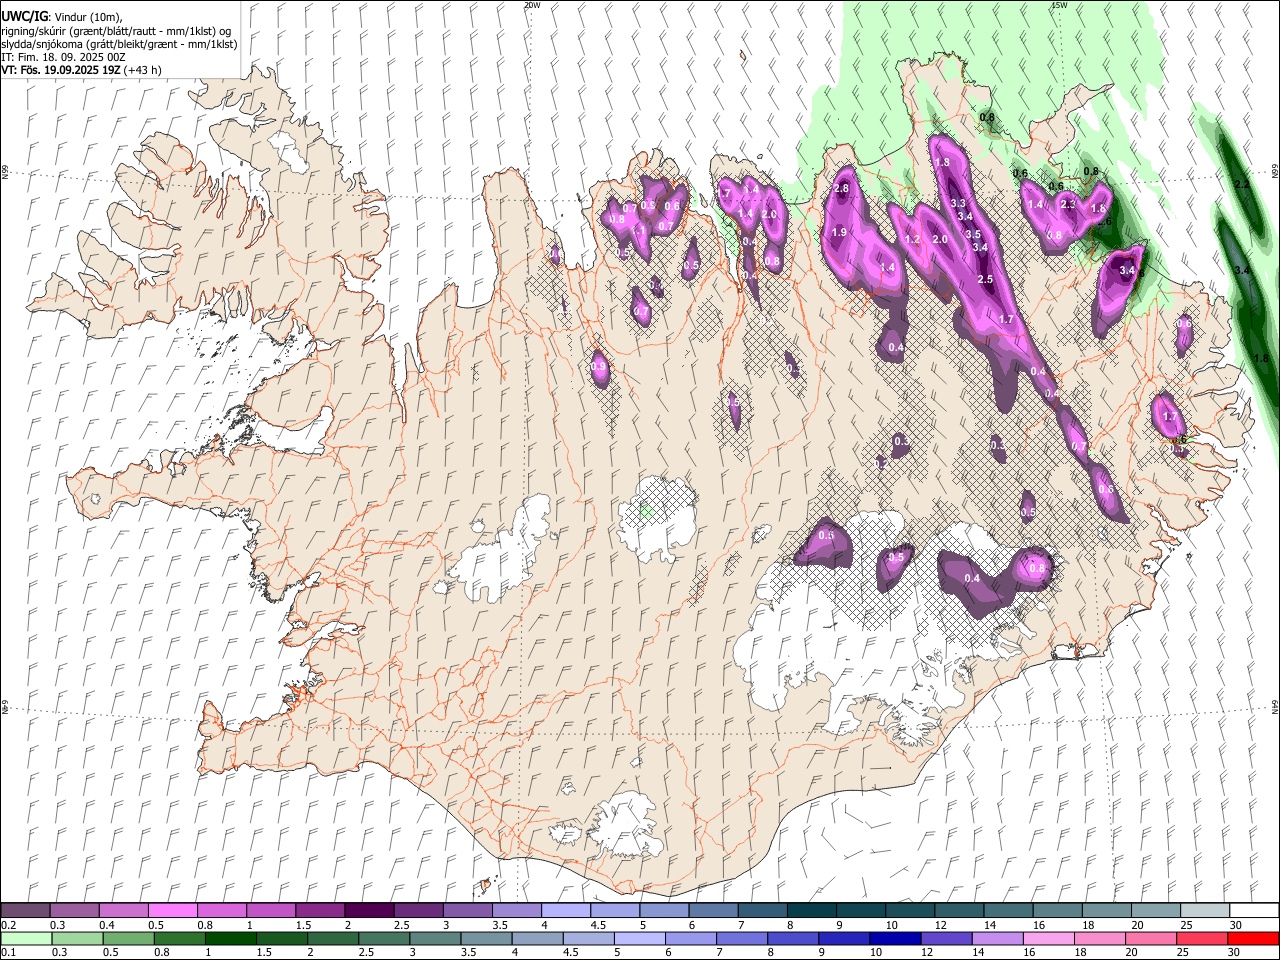
Task: Click the 4.5 label in the lower legend row
Action: coord(572,952)
